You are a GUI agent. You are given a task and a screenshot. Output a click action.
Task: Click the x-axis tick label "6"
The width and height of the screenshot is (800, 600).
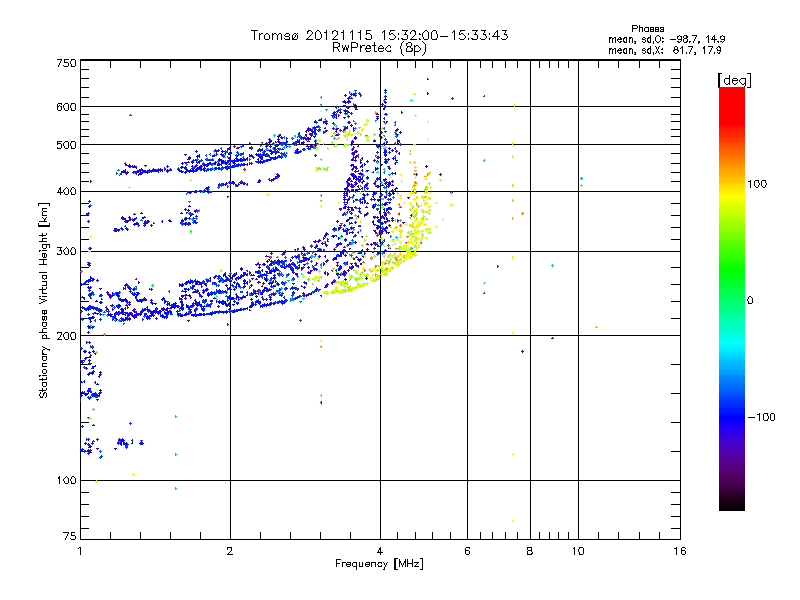(x=467, y=551)
